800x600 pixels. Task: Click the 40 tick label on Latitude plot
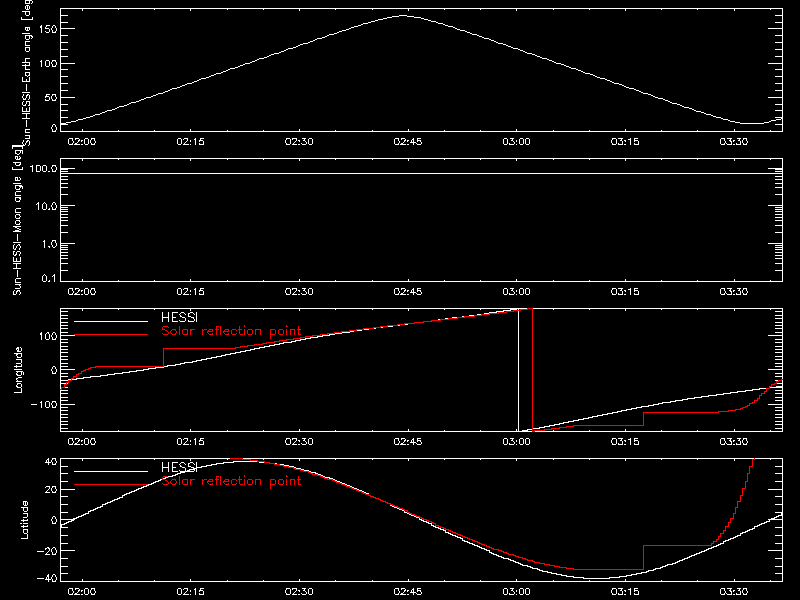(51, 461)
